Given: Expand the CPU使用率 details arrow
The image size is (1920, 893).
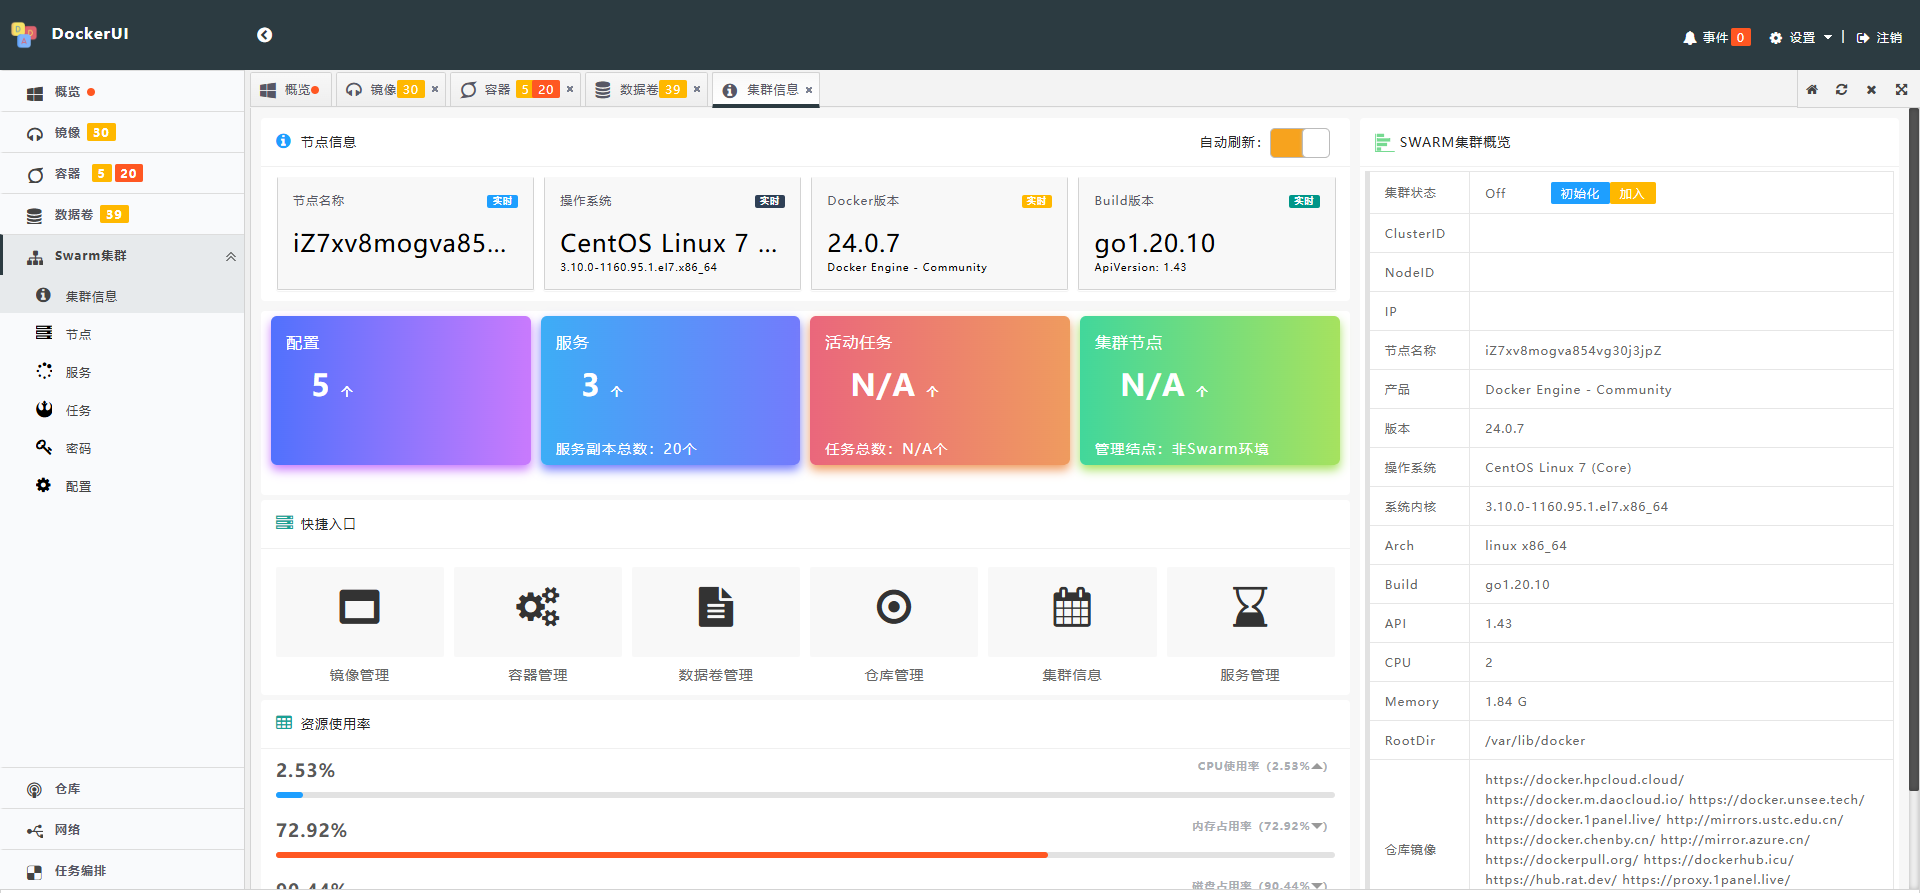Looking at the screenshot, I should [x=1319, y=767].
